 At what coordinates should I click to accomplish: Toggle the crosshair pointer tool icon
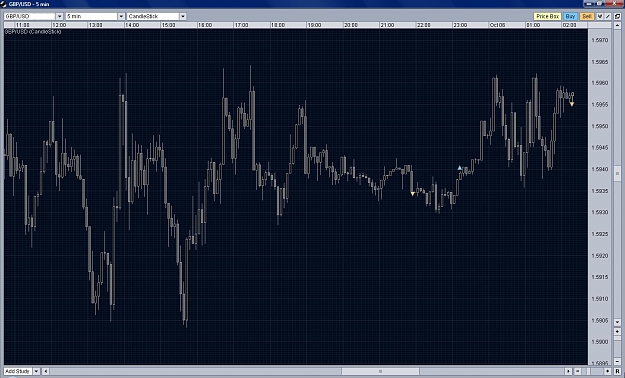click(x=600, y=16)
